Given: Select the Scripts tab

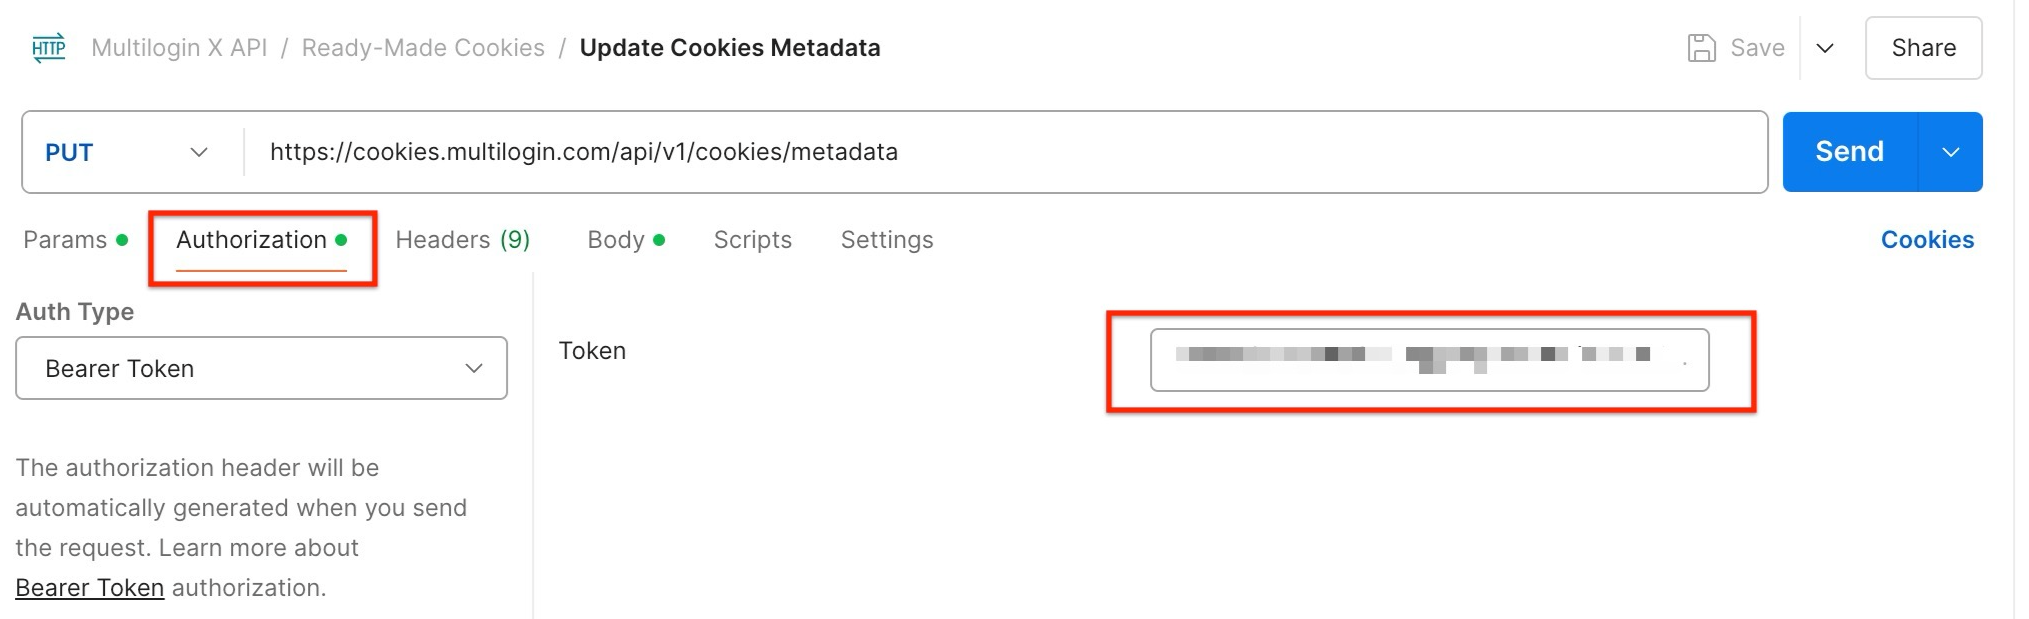Looking at the screenshot, I should (752, 239).
